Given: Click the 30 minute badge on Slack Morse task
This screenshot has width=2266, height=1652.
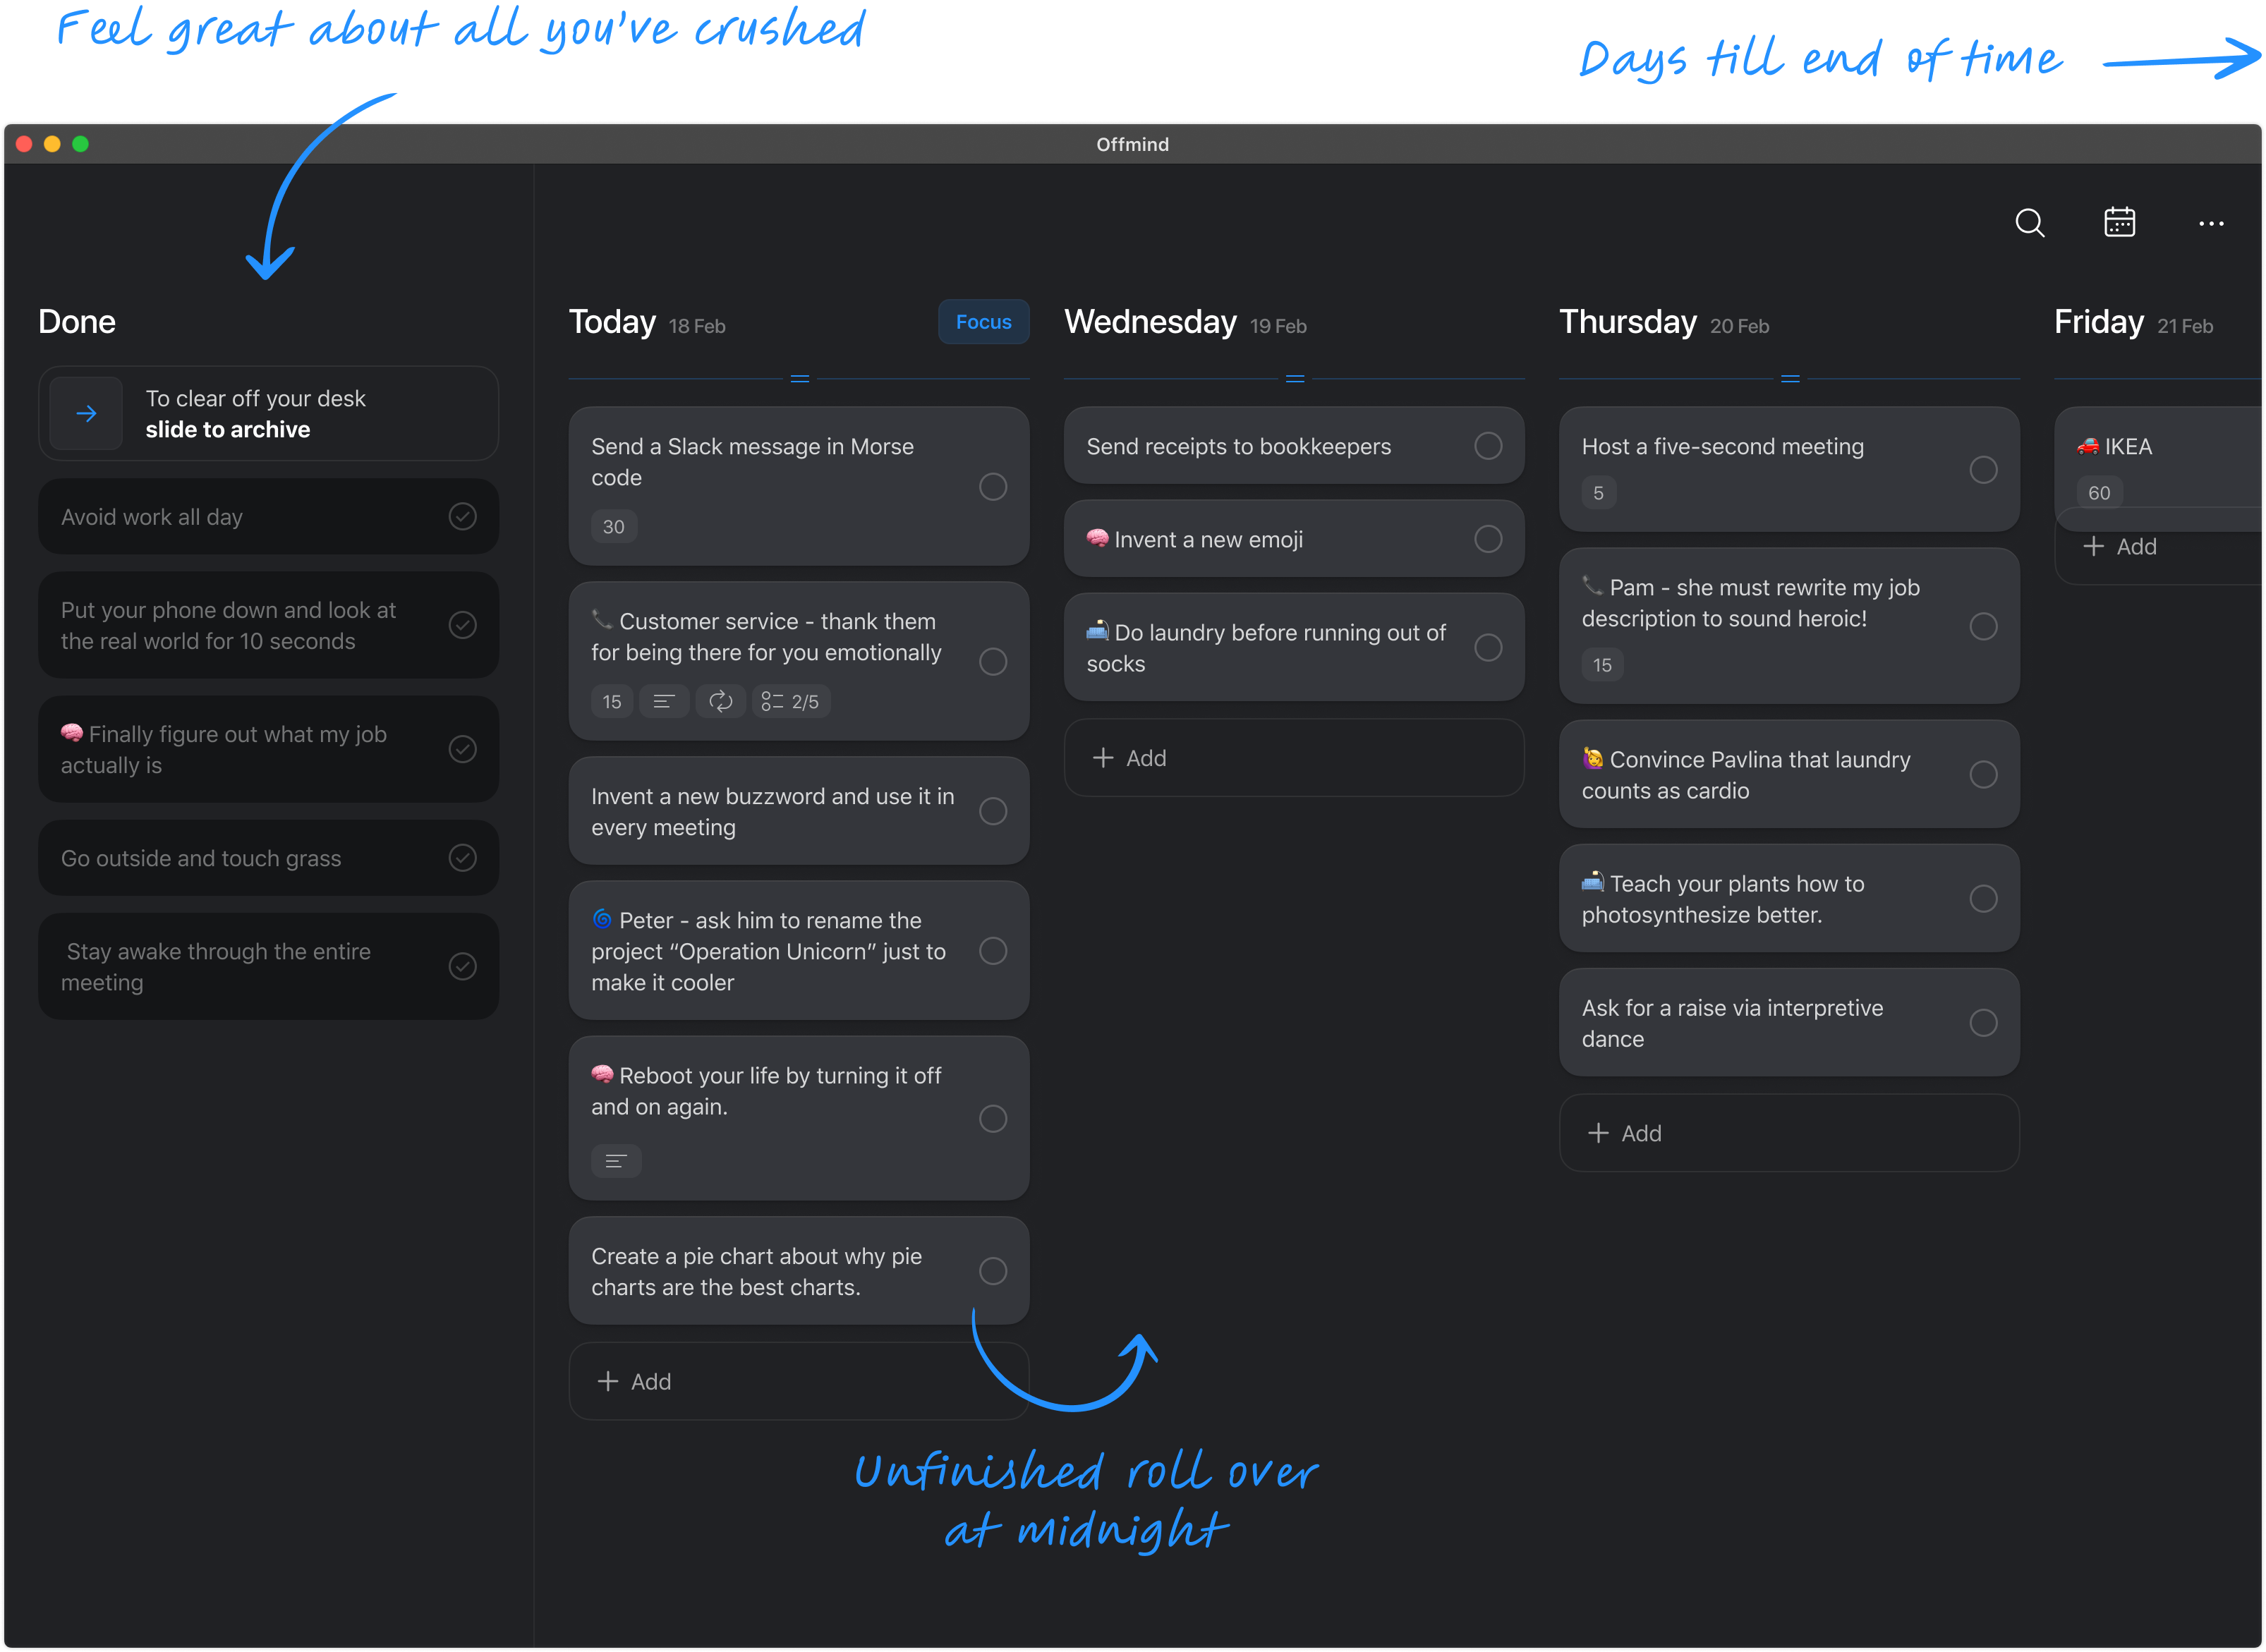Looking at the screenshot, I should coord(613,526).
